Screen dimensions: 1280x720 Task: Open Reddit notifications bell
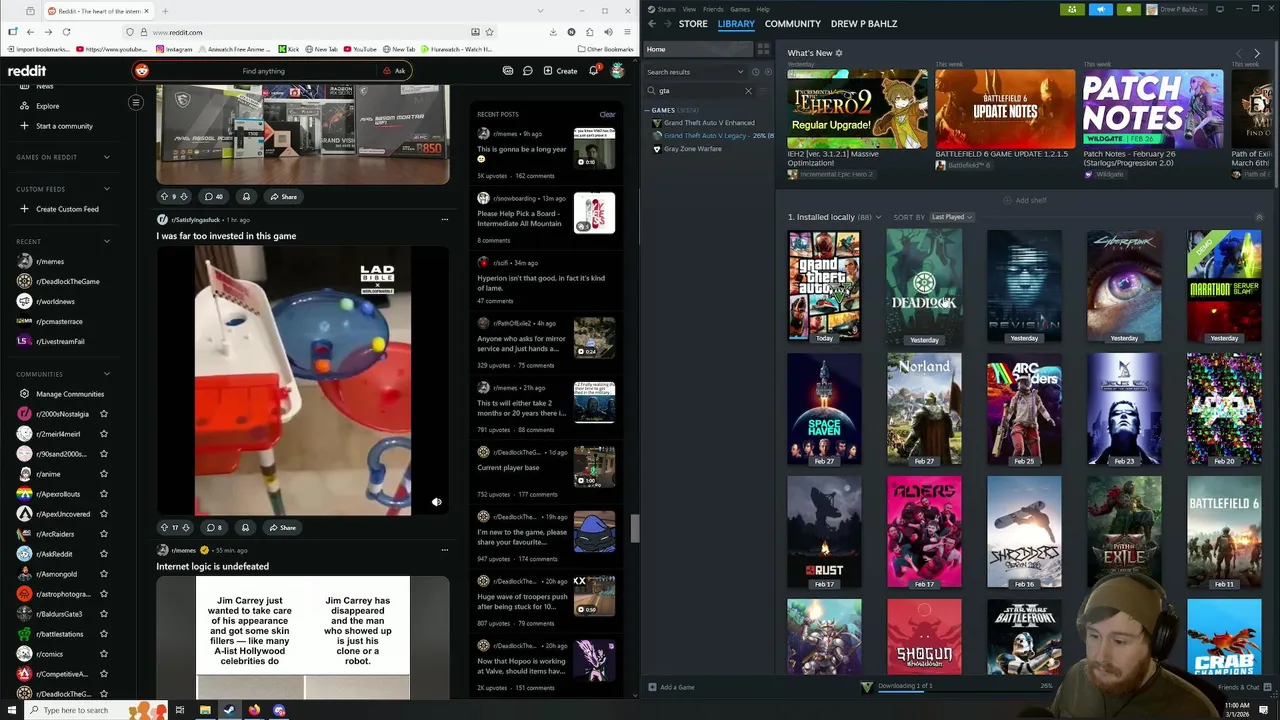tap(593, 71)
